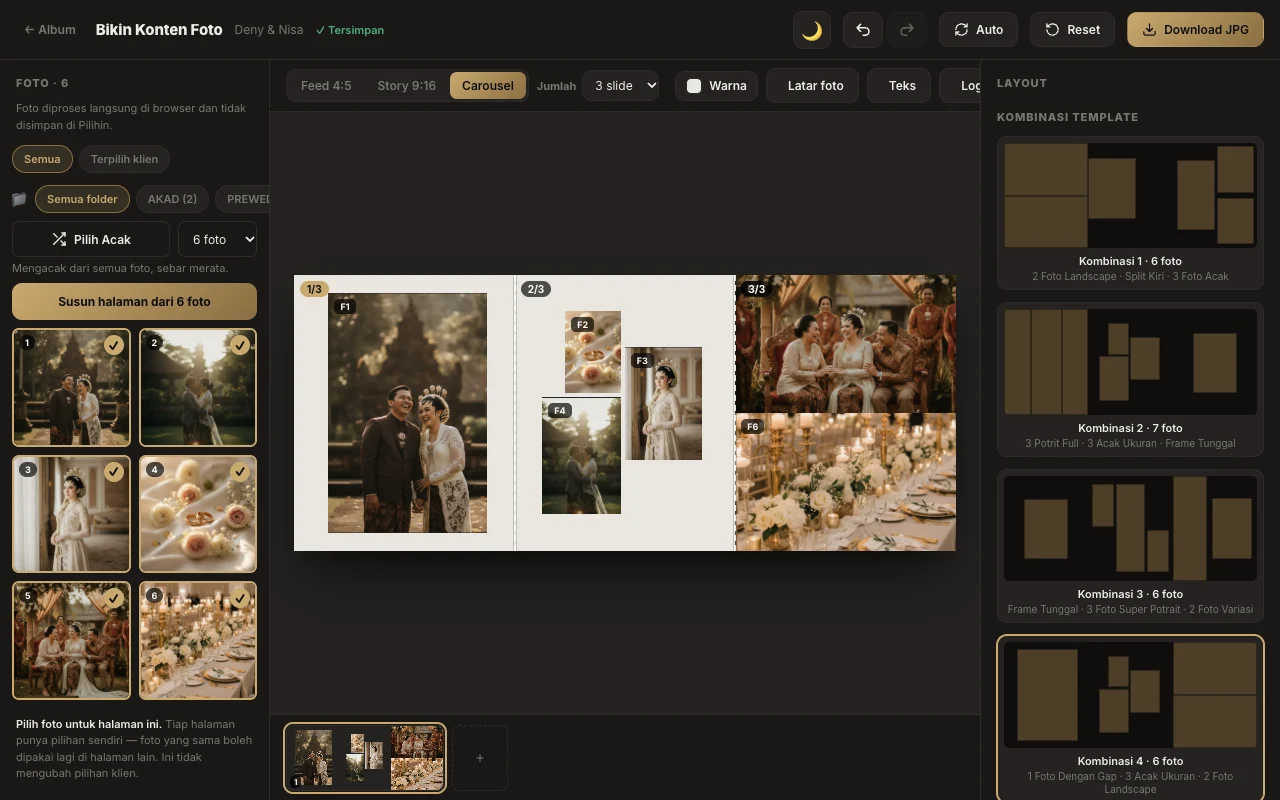Click the redo arrow icon
Image resolution: width=1280 pixels, height=800 pixels.
tap(907, 30)
